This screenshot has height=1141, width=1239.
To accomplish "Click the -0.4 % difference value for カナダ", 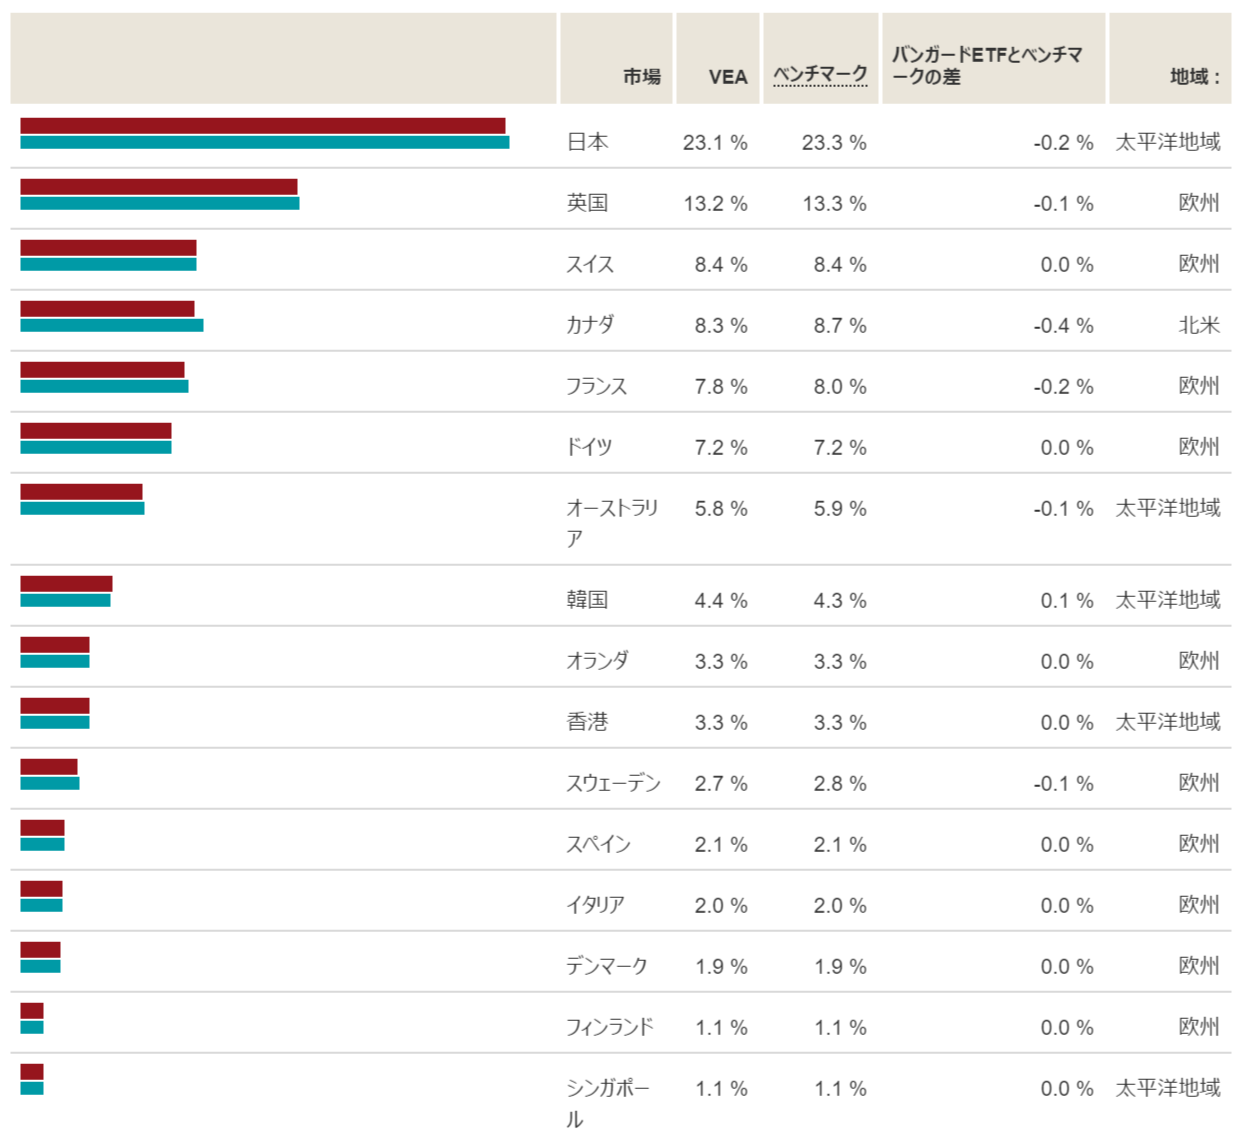I will [x=1063, y=326].
